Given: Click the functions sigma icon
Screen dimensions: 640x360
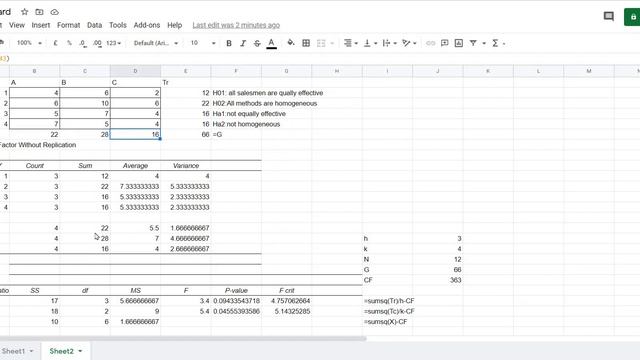Looking at the screenshot, I should click(x=495, y=43).
